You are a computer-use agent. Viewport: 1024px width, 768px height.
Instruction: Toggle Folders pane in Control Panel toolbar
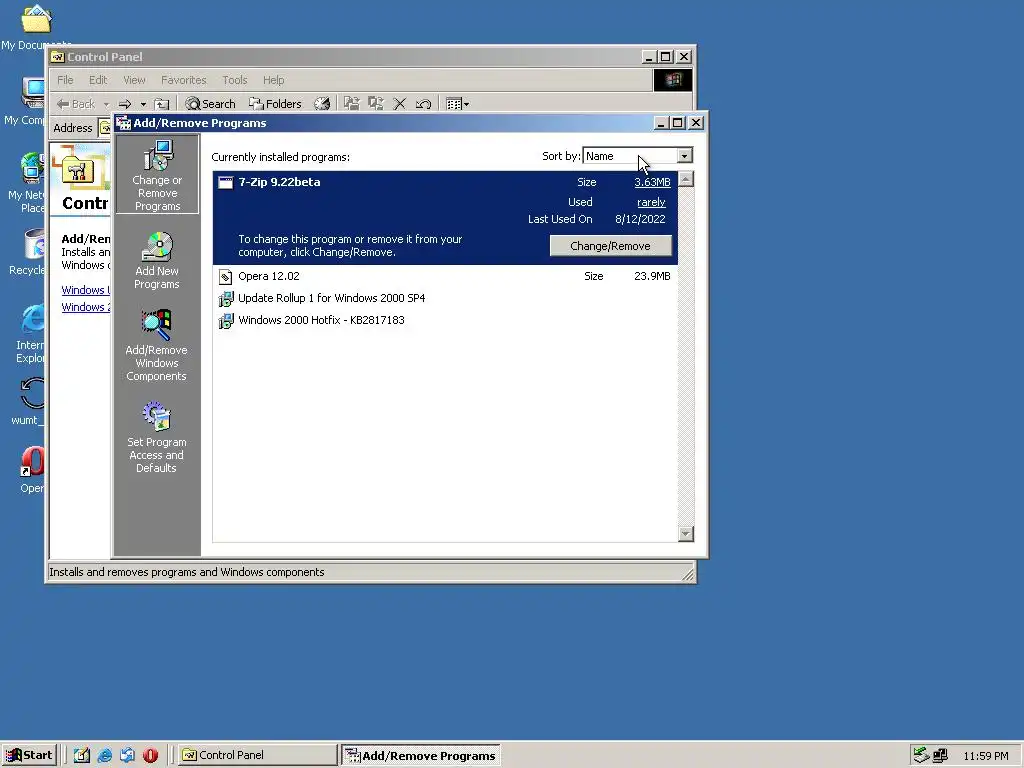(x=275, y=104)
